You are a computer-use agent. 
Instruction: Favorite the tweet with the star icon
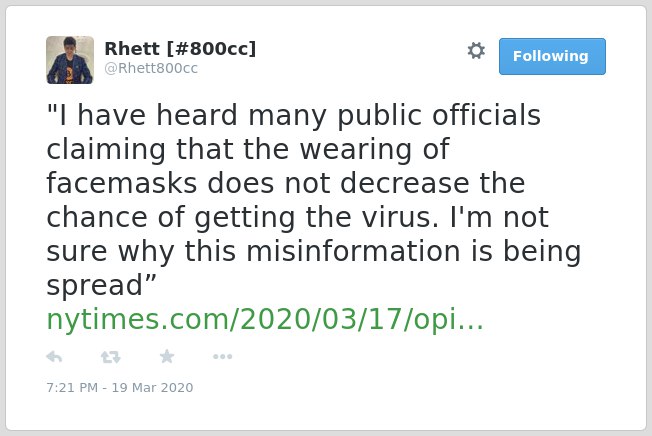tap(167, 356)
